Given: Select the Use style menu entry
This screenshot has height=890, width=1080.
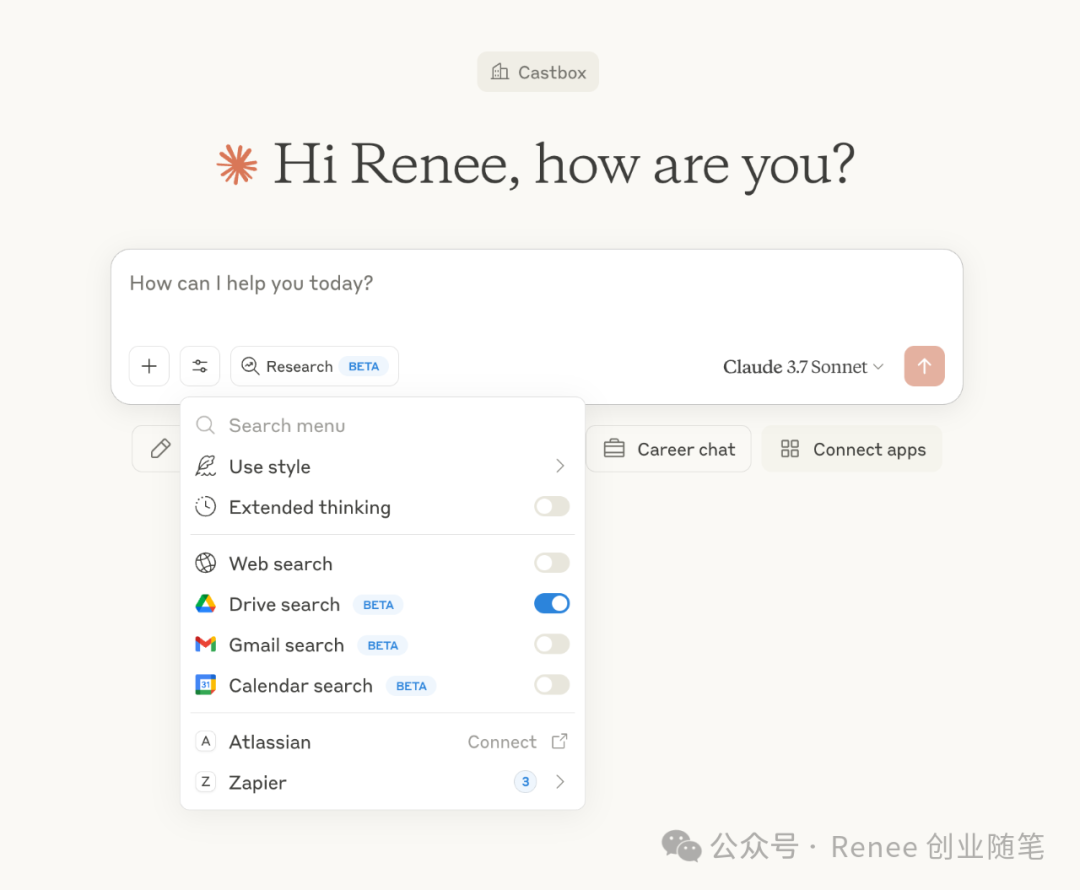Looking at the screenshot, I should tap(382, 466).
